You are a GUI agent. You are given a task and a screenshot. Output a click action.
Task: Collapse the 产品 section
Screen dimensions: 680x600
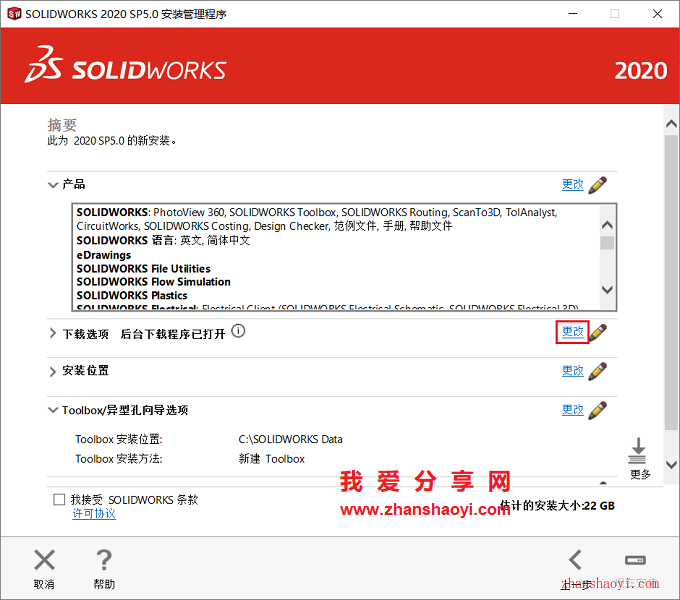click(53, 185)
